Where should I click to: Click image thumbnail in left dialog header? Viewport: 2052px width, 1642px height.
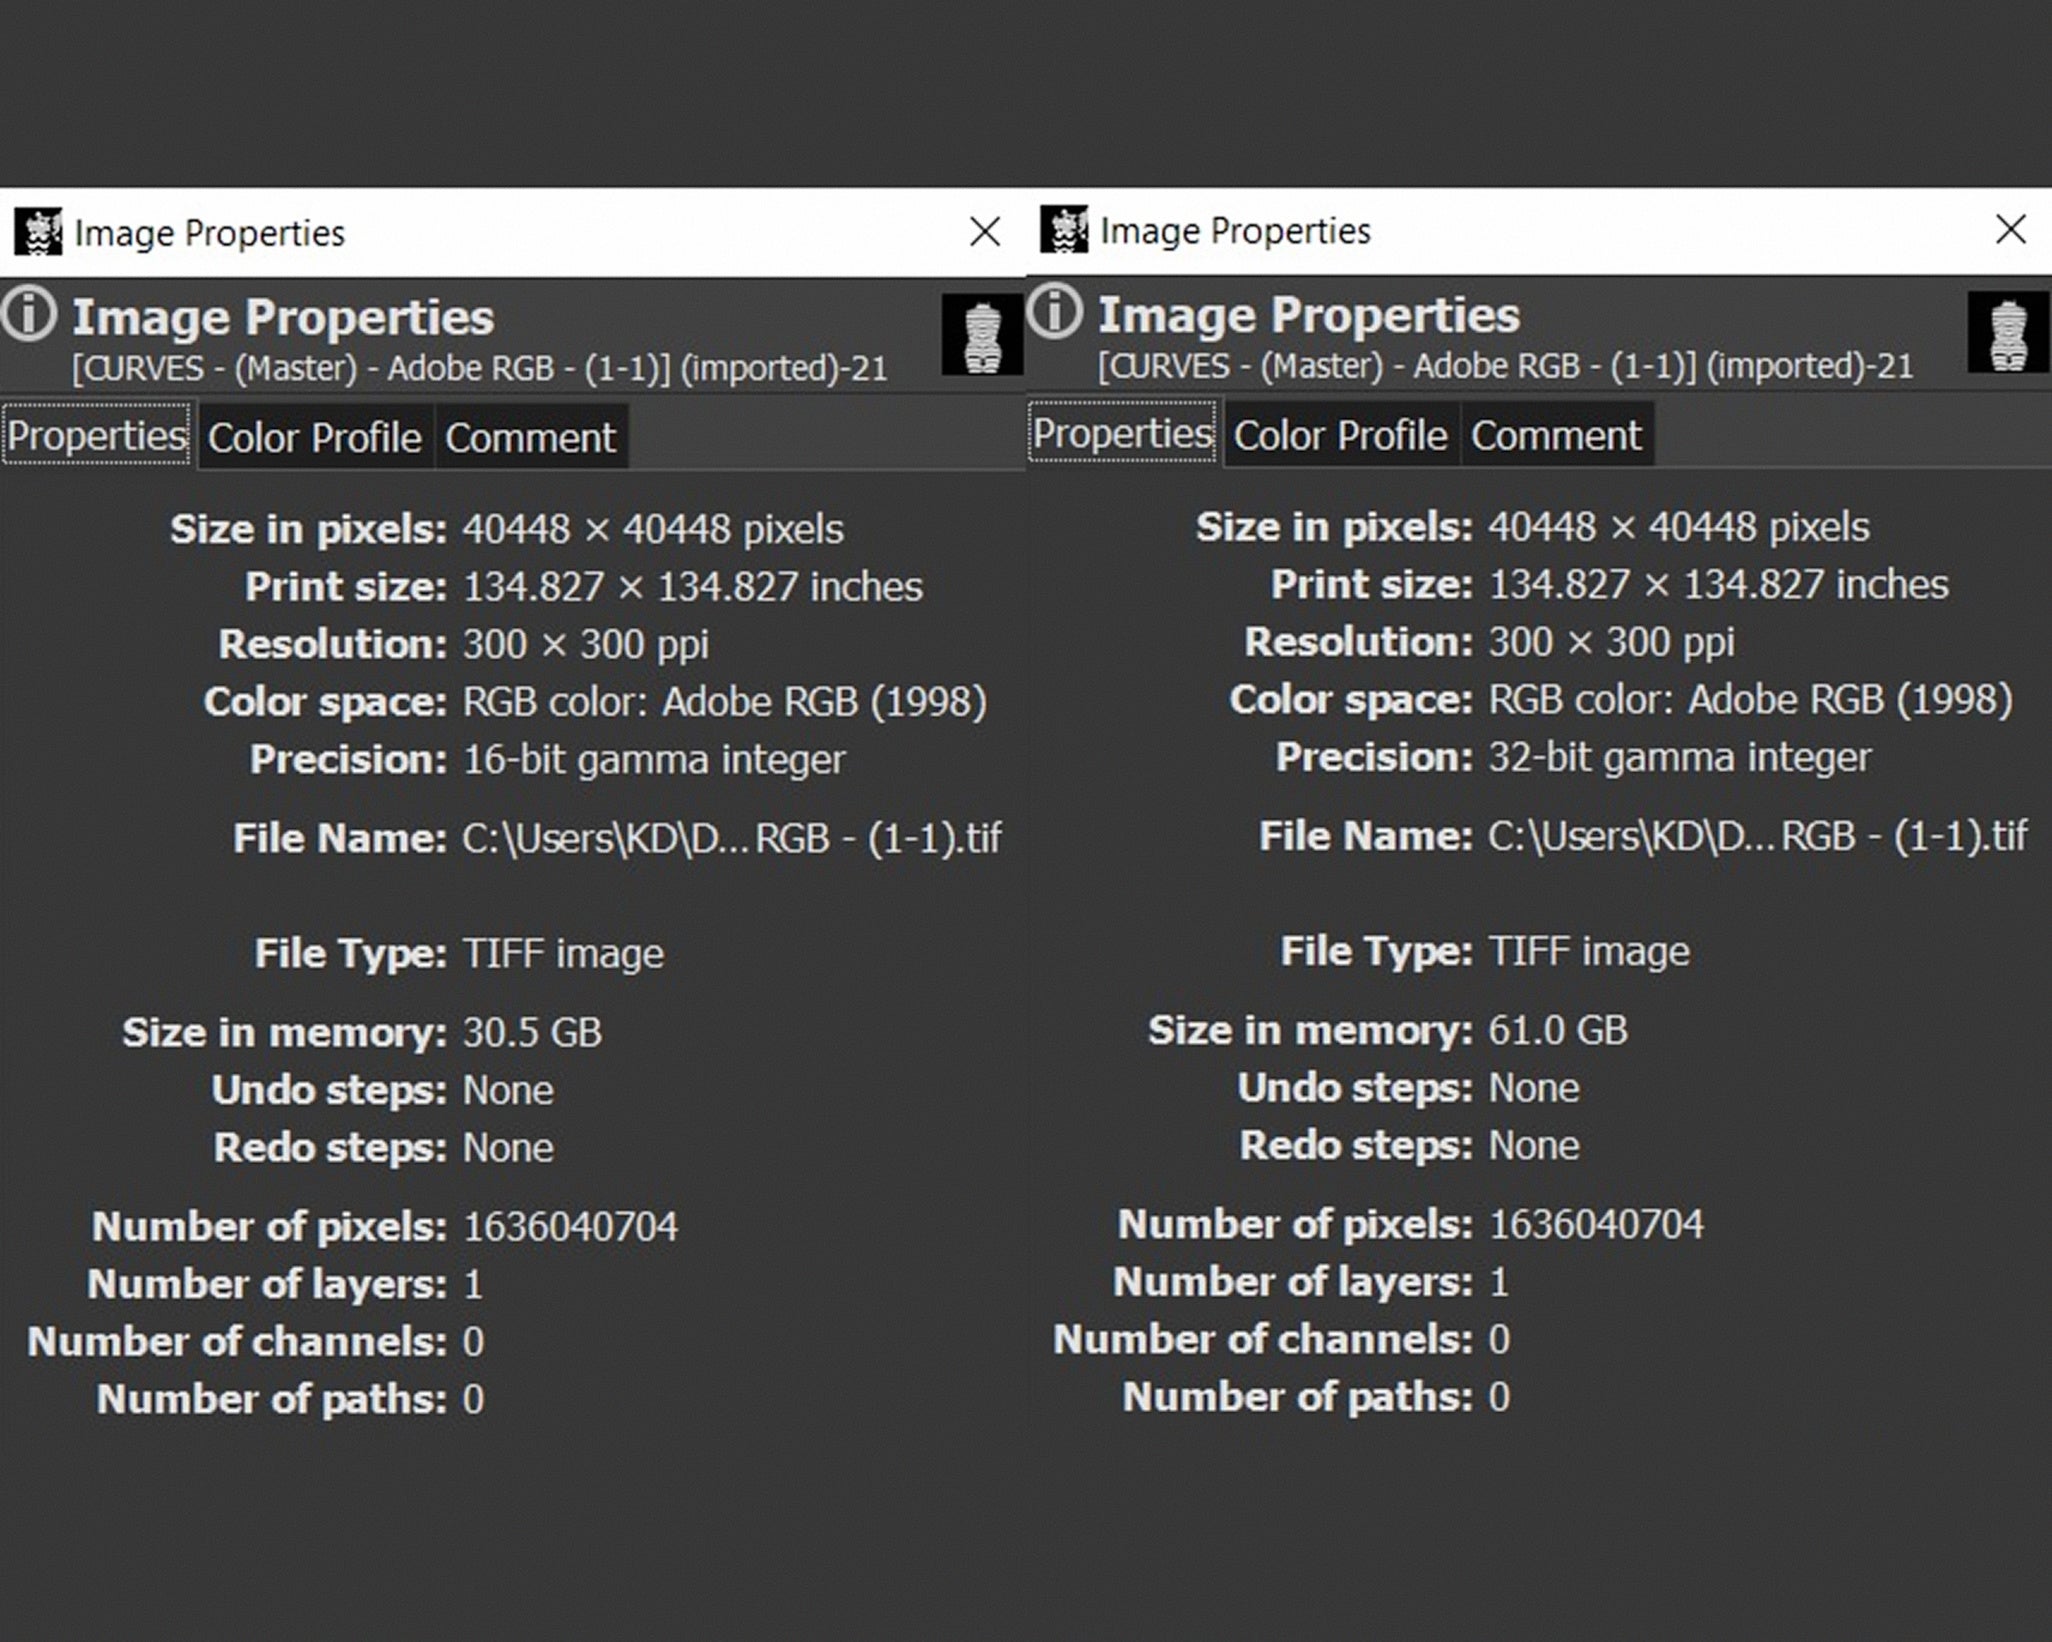[981, 334]
